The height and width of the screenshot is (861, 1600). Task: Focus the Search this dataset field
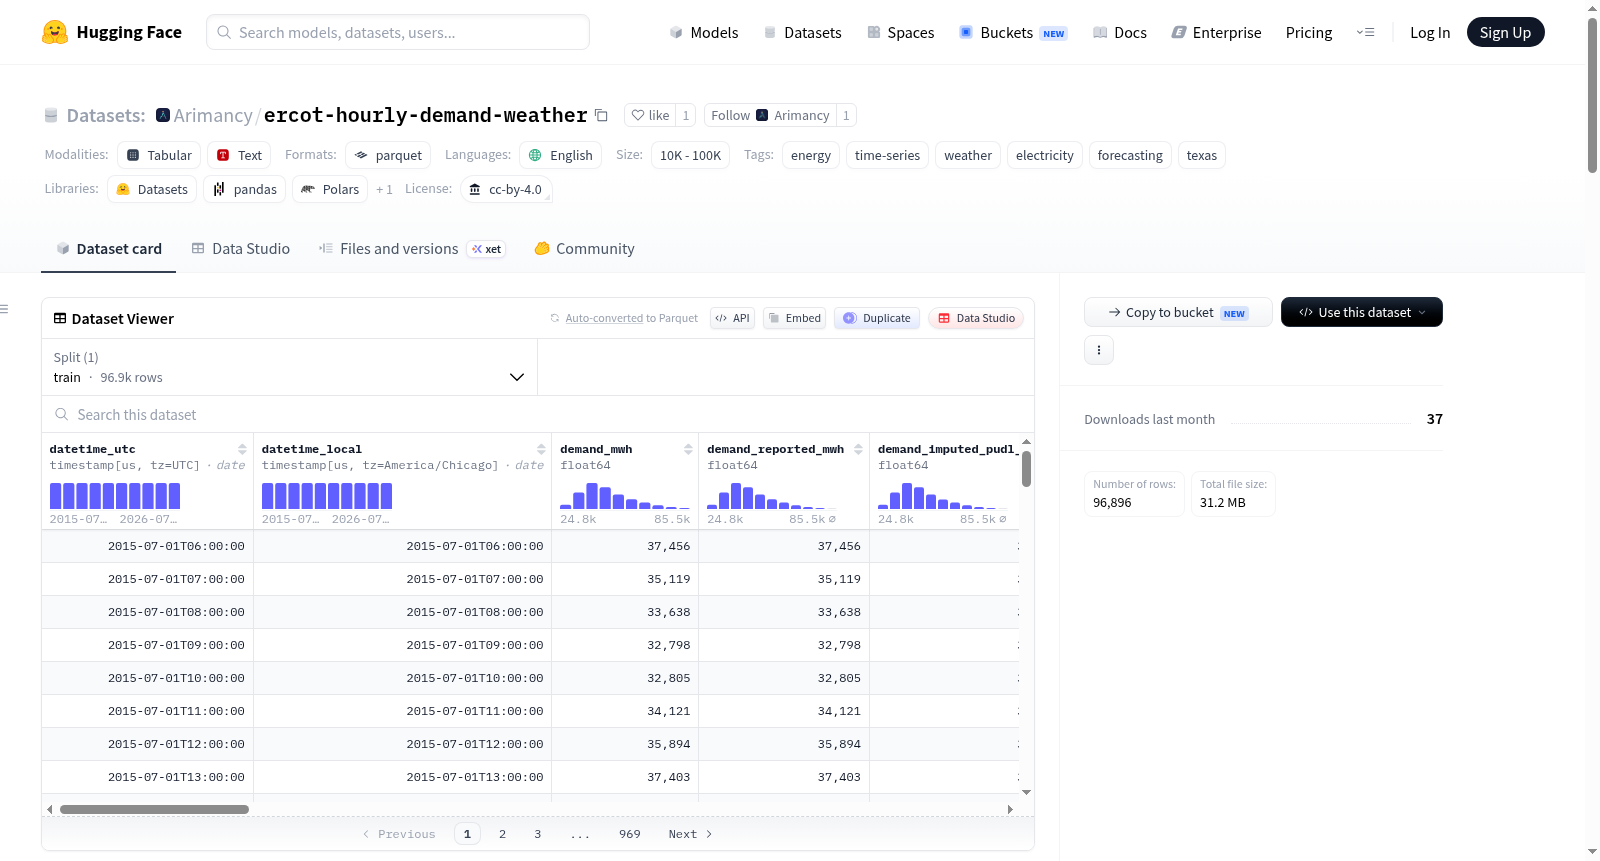(538, 414)
